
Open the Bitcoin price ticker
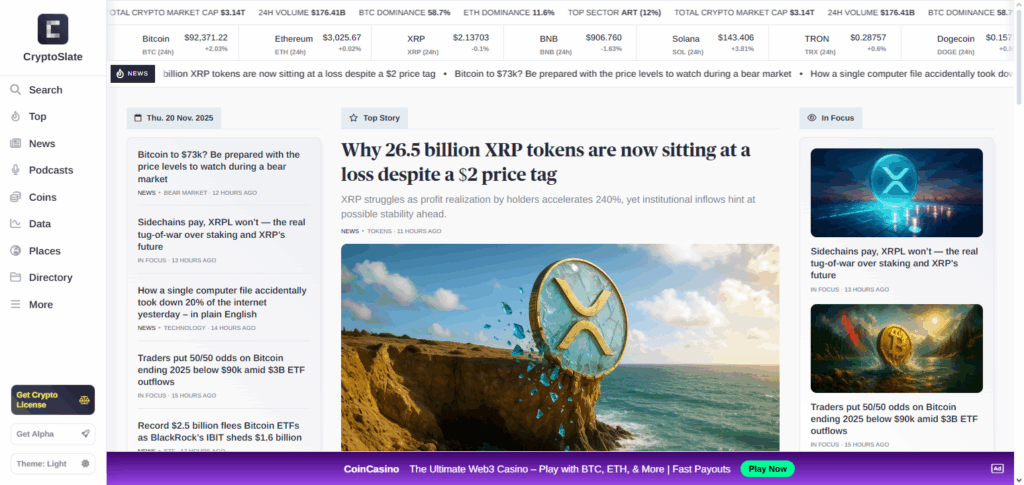tap(173, 44)
